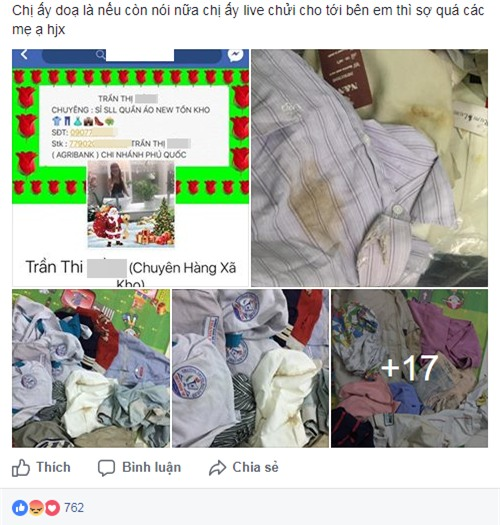Click the post caption text
Viewport: 500px width, 525px height.
[x=248, y=20]
